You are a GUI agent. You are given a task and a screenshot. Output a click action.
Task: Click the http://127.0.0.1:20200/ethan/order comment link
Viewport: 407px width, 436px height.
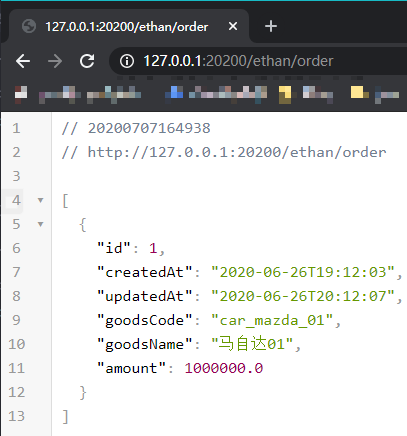click(x=237, y=152)
